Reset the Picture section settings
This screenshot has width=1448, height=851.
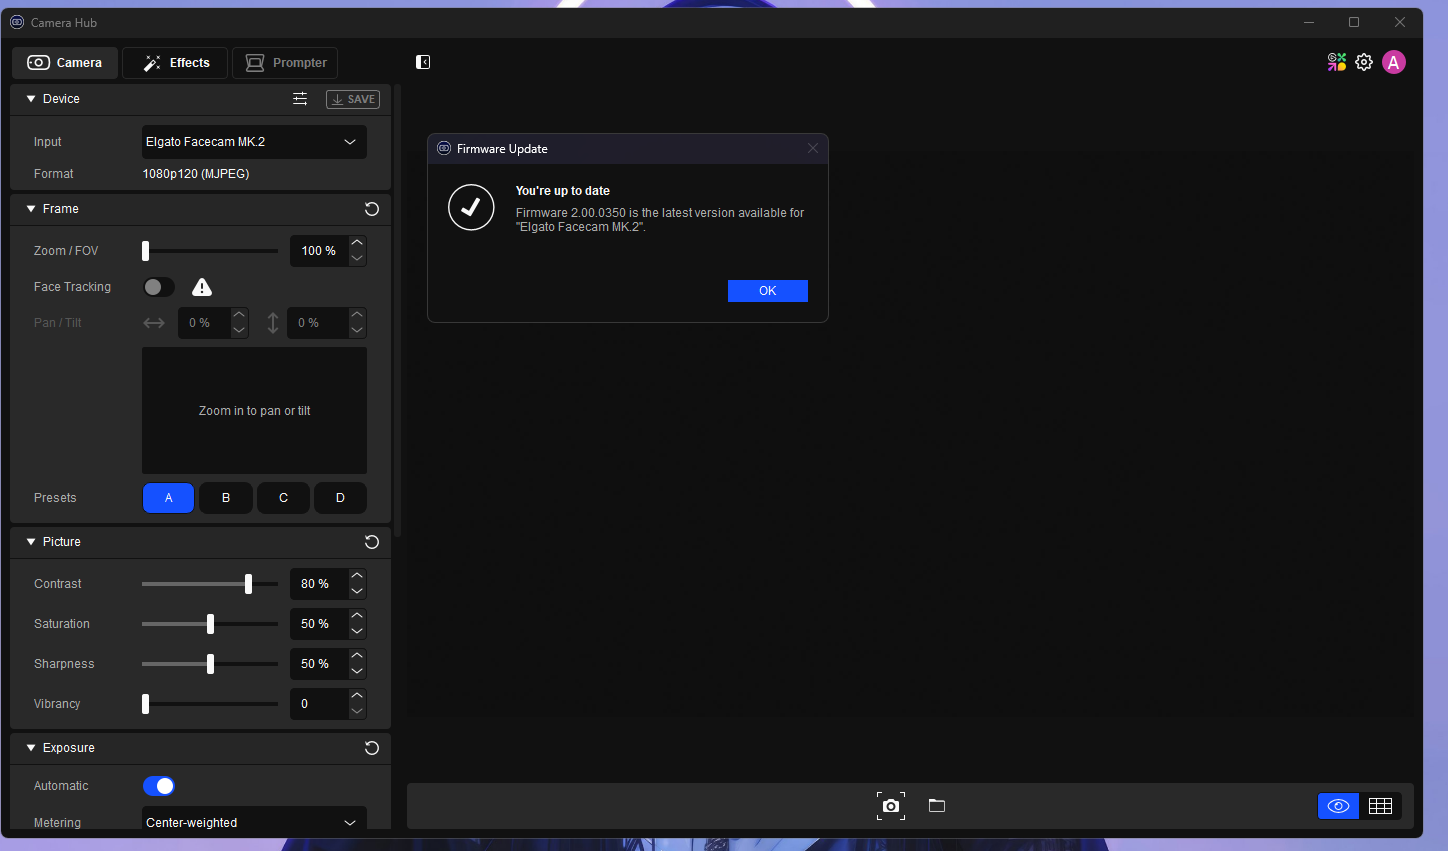tap(372, 542)
